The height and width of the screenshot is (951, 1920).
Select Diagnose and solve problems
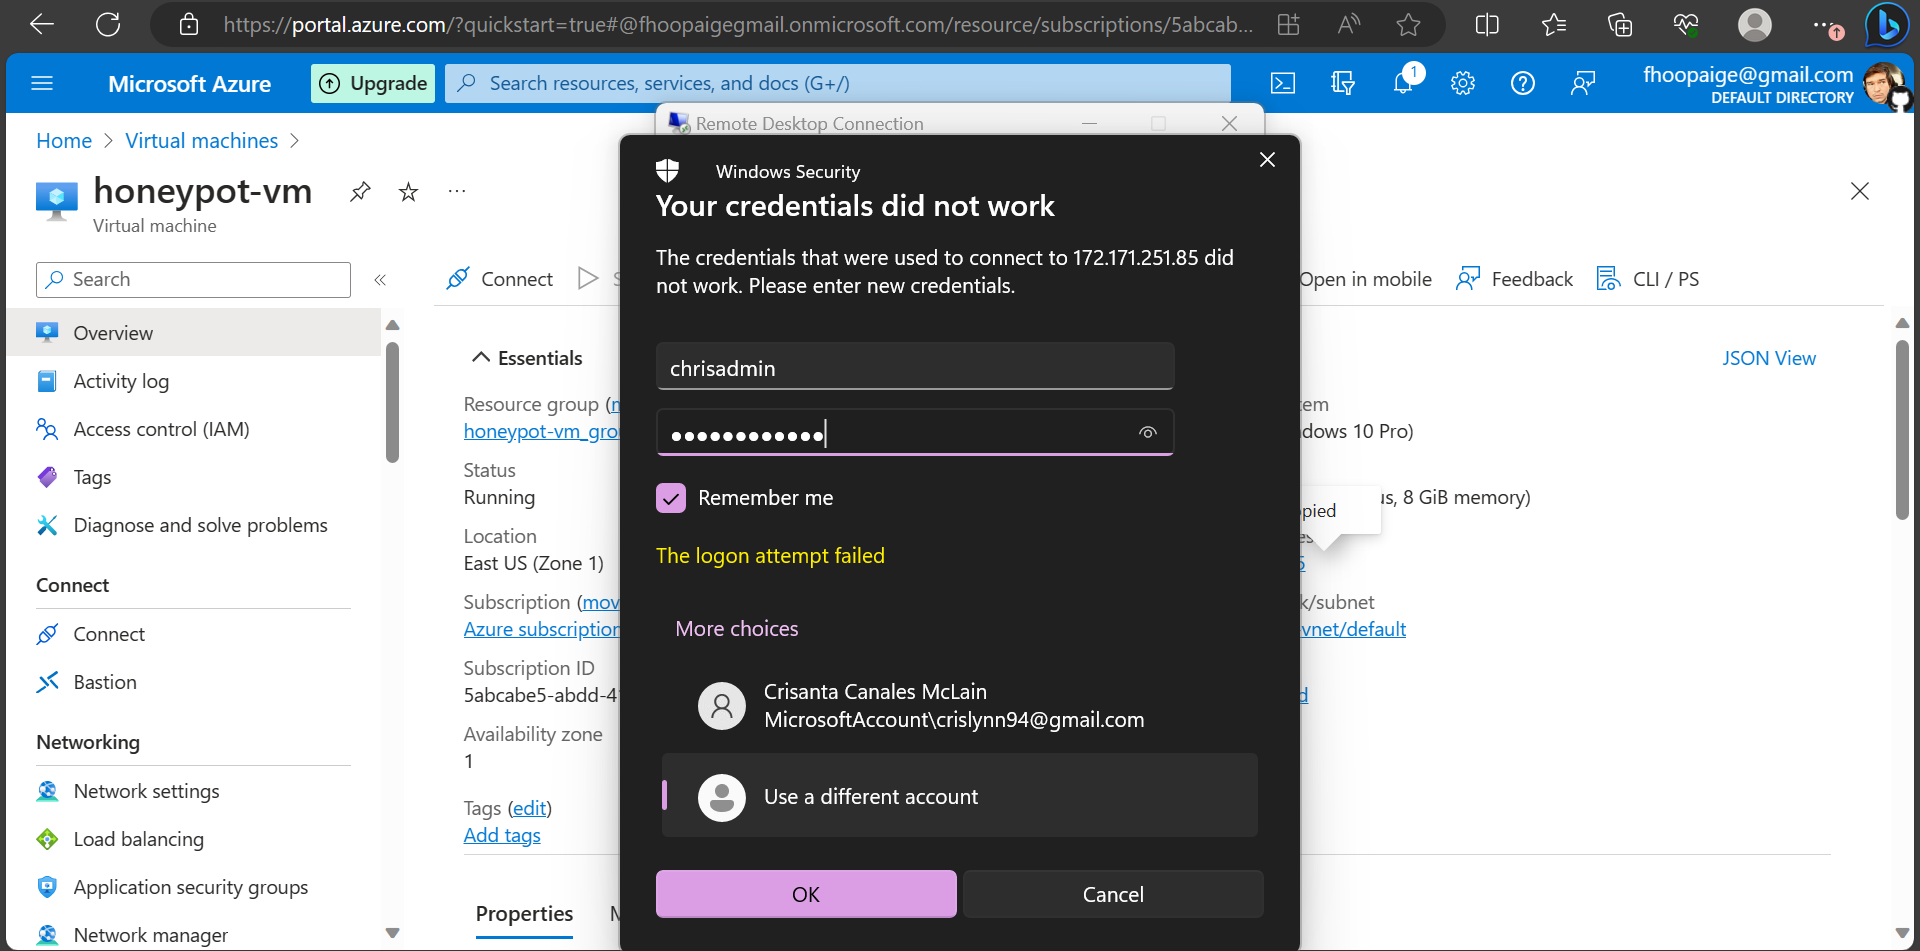(200, 524)
